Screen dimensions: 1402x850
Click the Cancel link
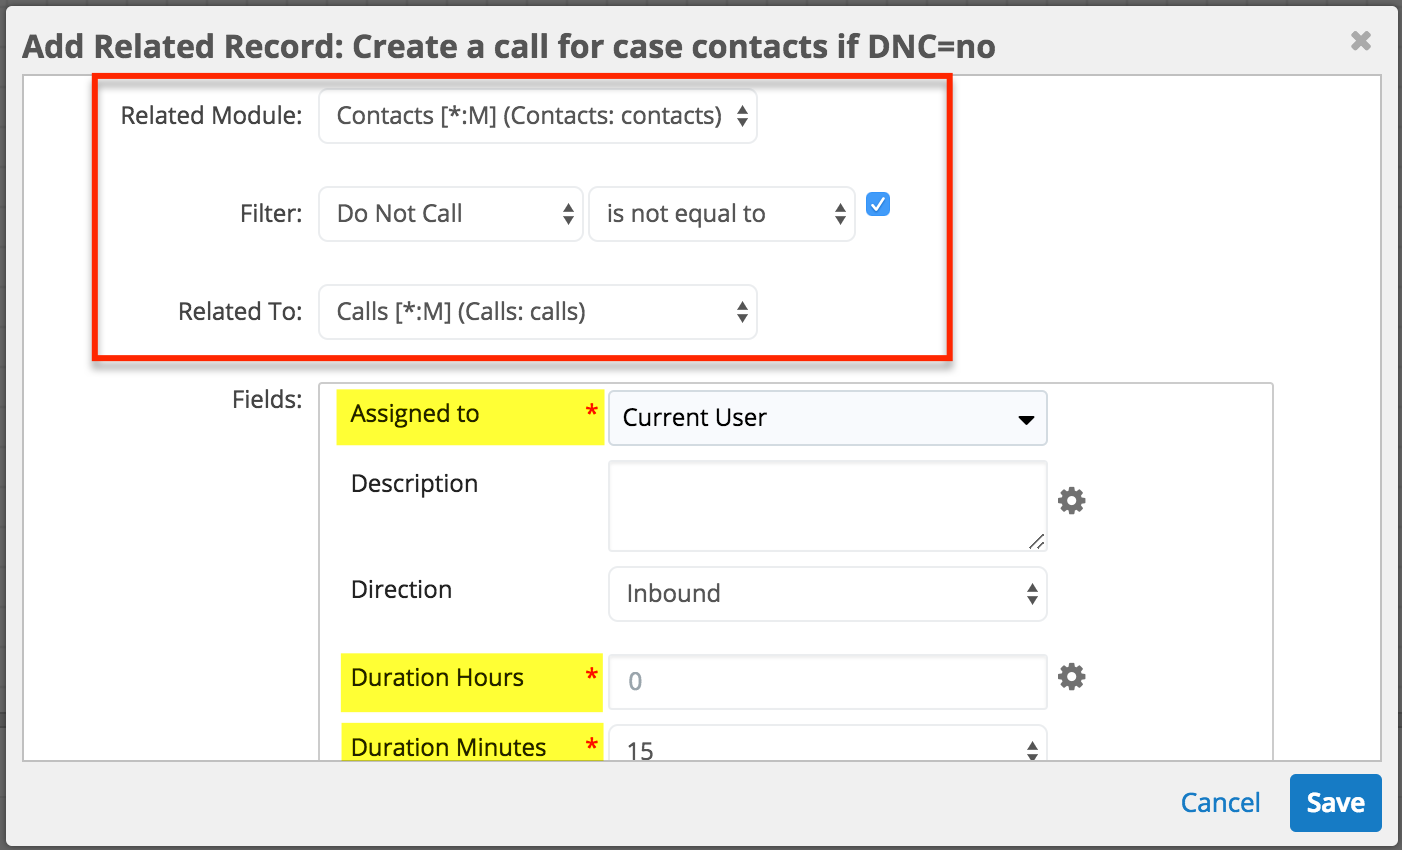pyautogui.click(x=1220, y=803)
